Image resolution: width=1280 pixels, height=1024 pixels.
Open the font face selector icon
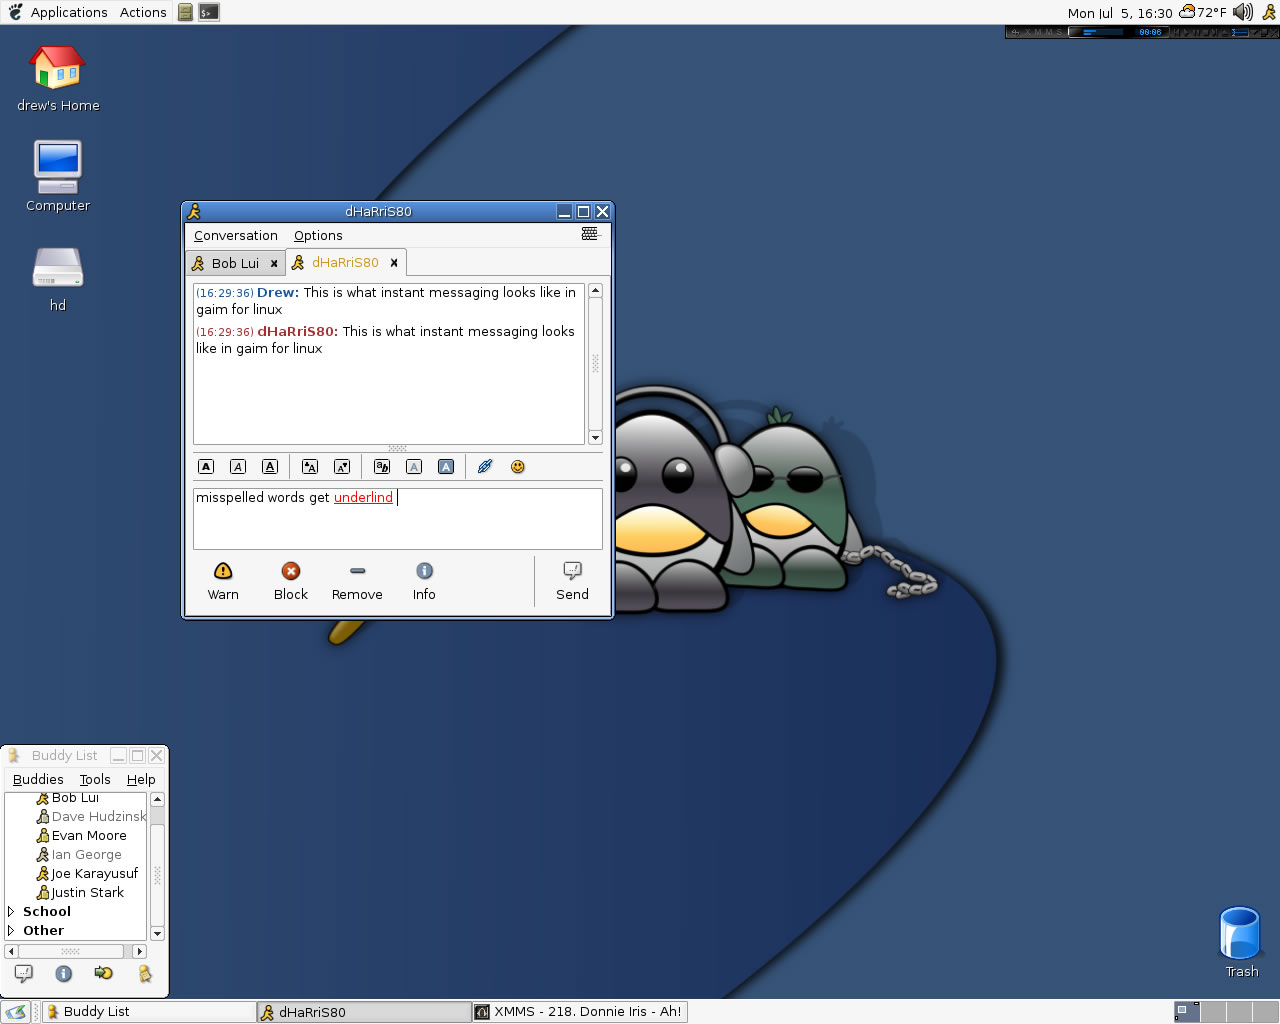(x=382, y=467)
